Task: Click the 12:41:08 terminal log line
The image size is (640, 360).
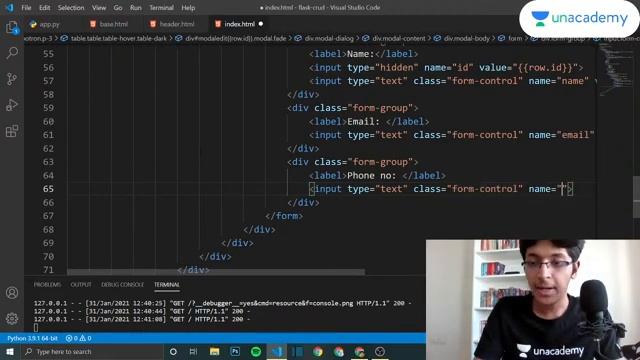Action: coord(142,319)
